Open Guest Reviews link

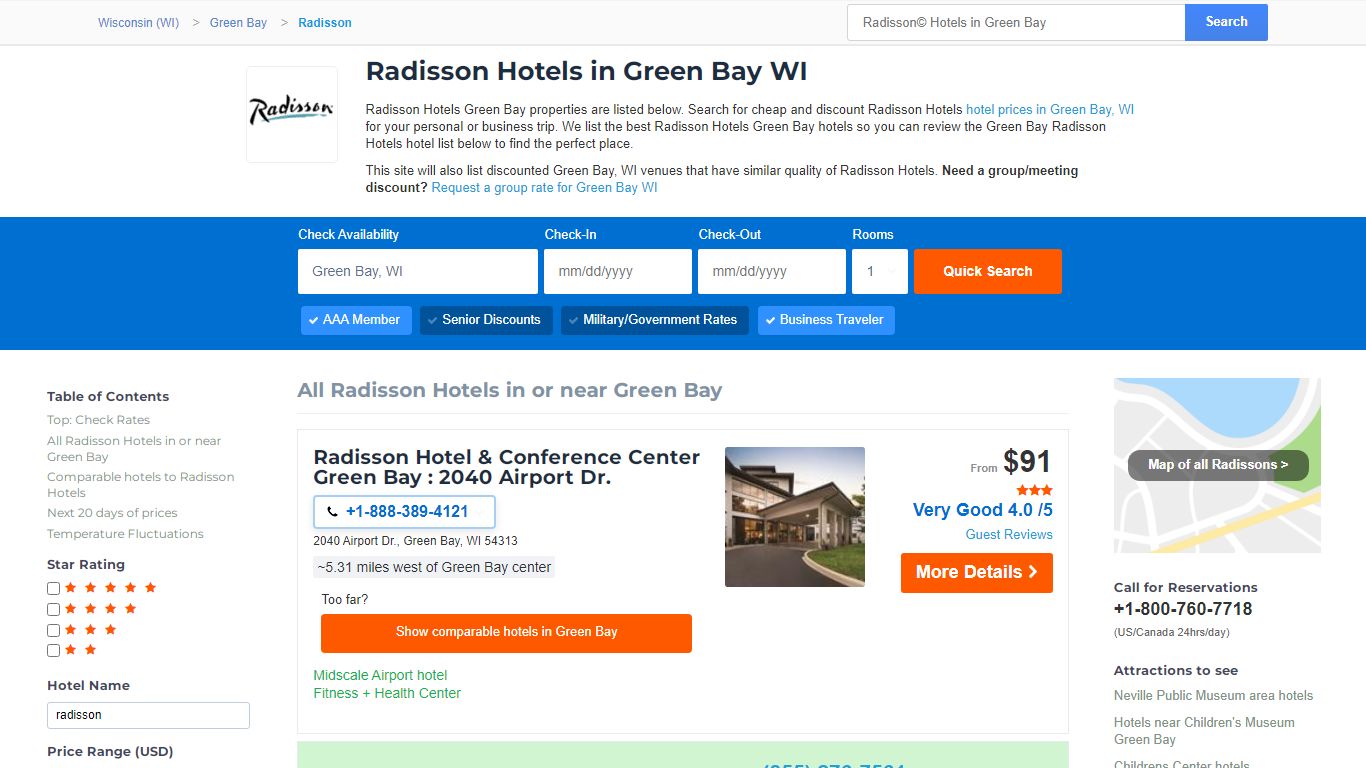coord(1009,535)
